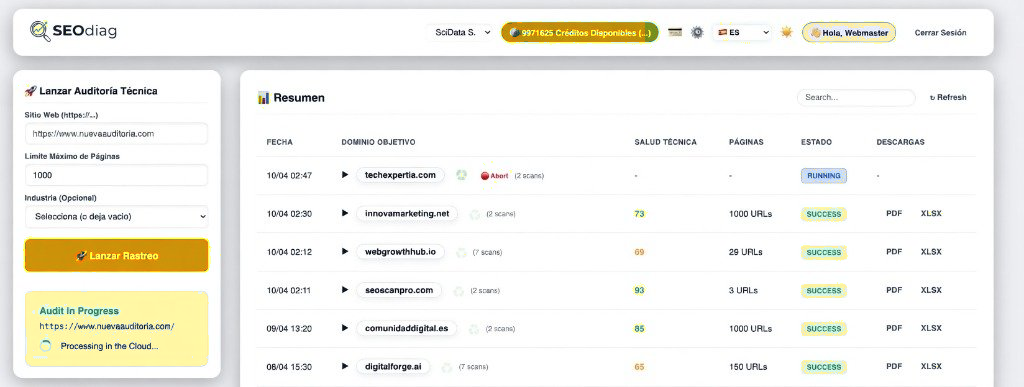1024x387 pixels.
Task: Expand the seoscanpro.com row arrow
Action: (x=345, y=290)
